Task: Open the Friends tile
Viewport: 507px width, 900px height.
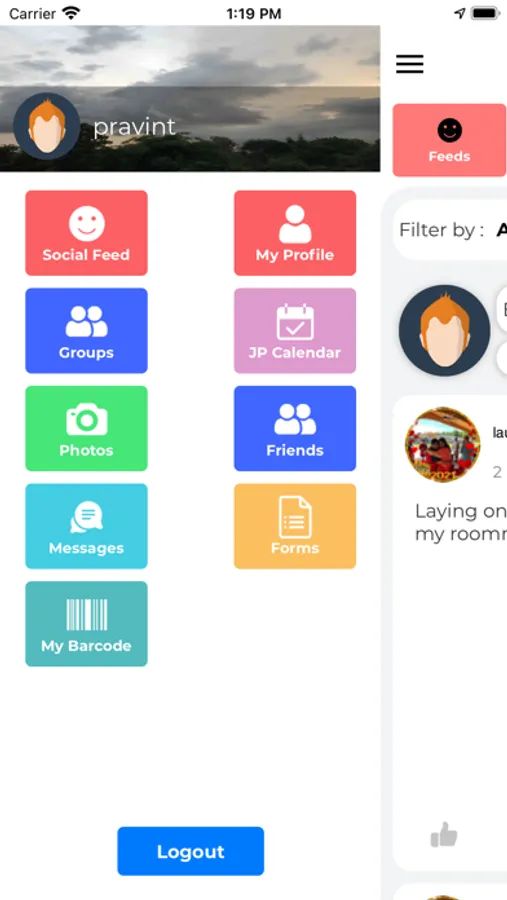Action: [x=295, y=428]
